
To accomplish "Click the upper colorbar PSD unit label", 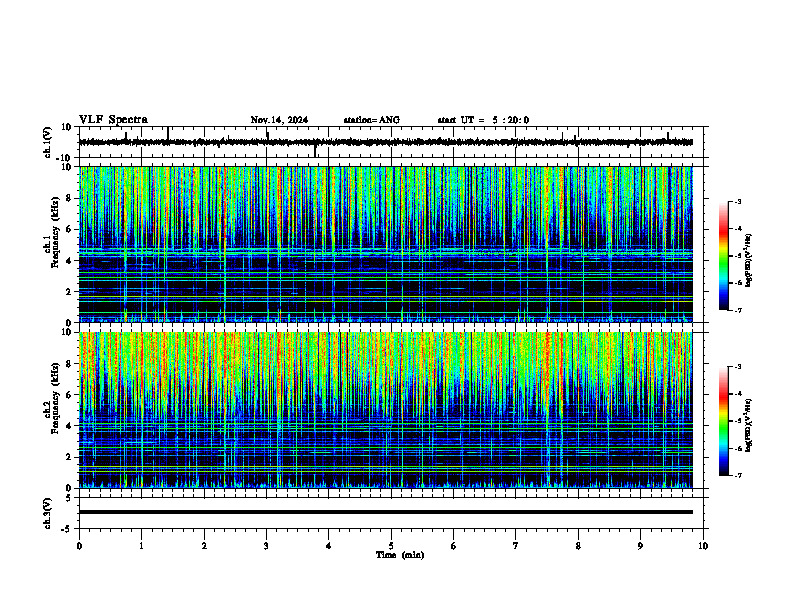I will click(x=749, y=261).
